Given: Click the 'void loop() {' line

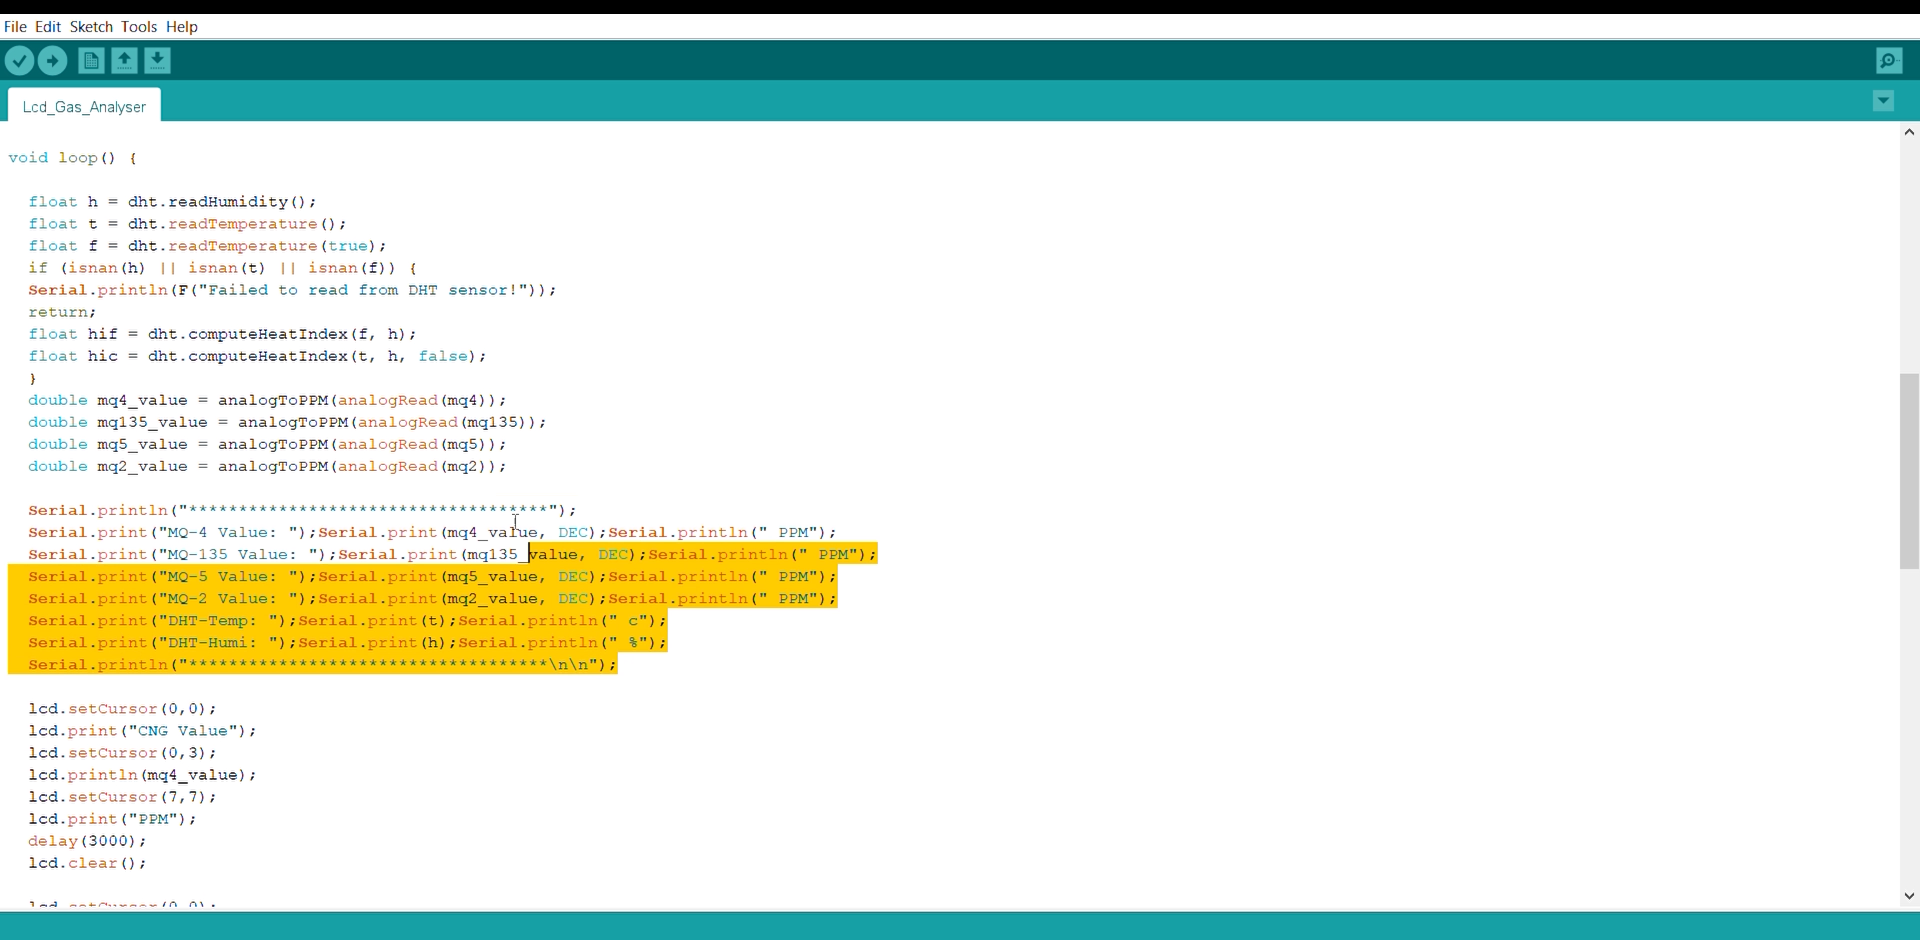Looking at the screenshot, I should pos(73,158).
